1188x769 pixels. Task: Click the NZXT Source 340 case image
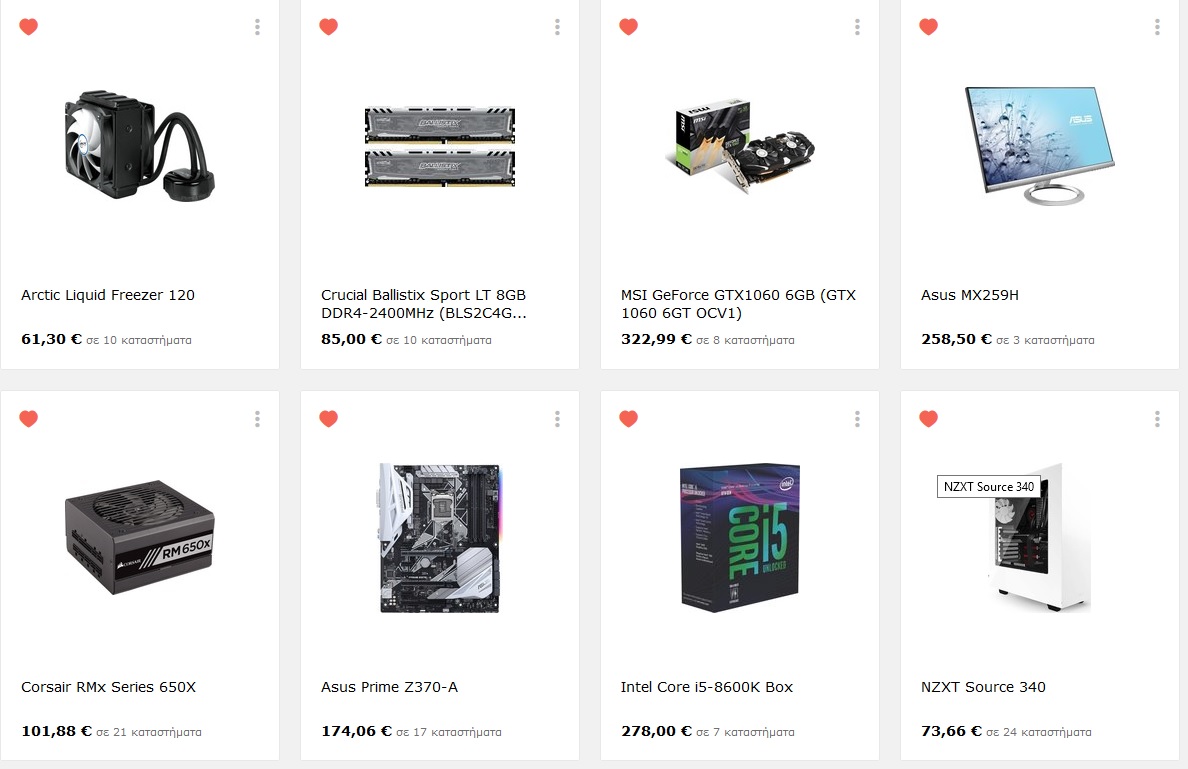tap(1040, 538)
